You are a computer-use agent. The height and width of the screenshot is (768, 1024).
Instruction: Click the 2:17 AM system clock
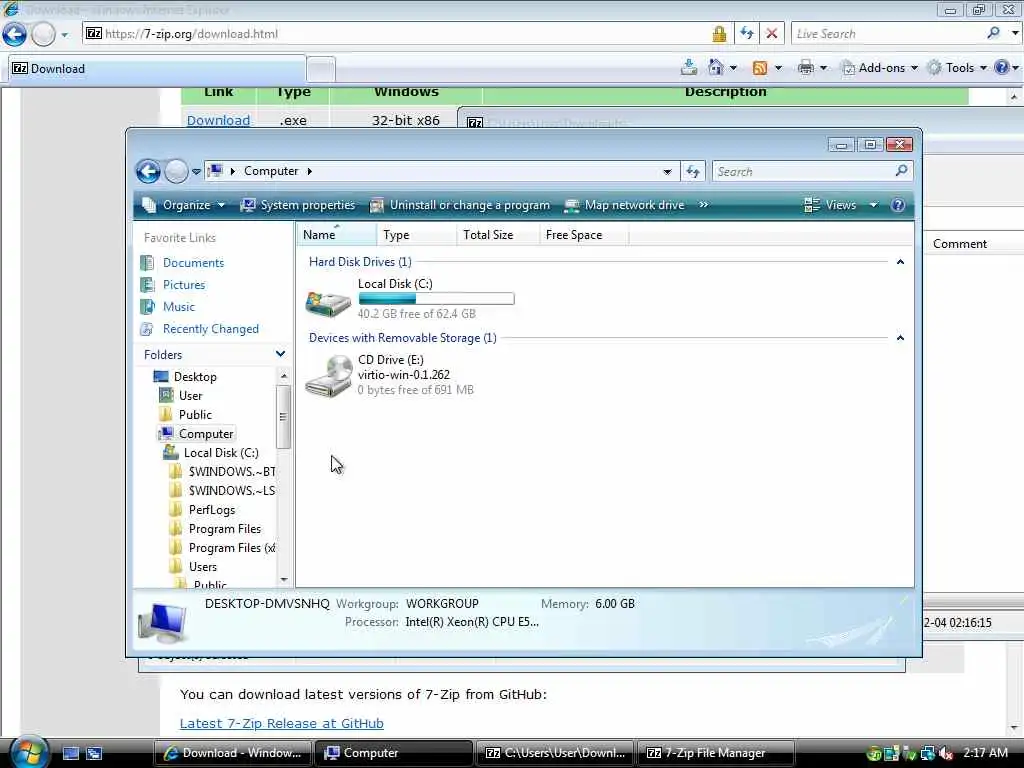[x=985, y=753]
